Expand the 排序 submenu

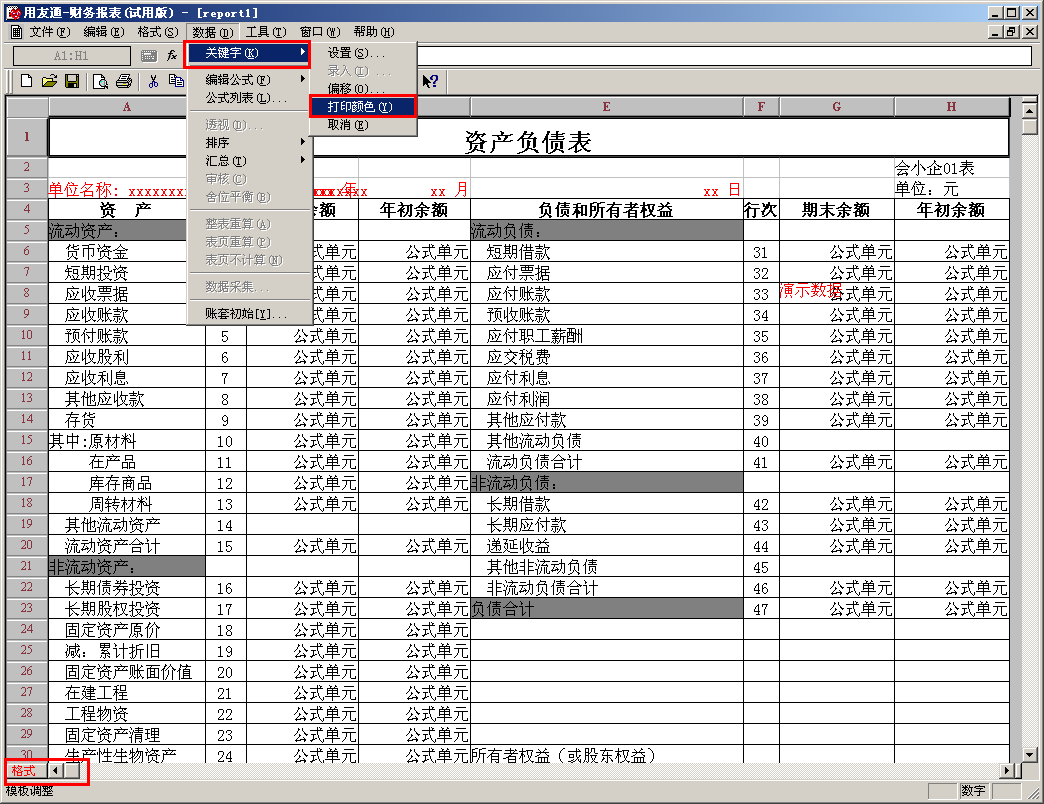[248, 142]
